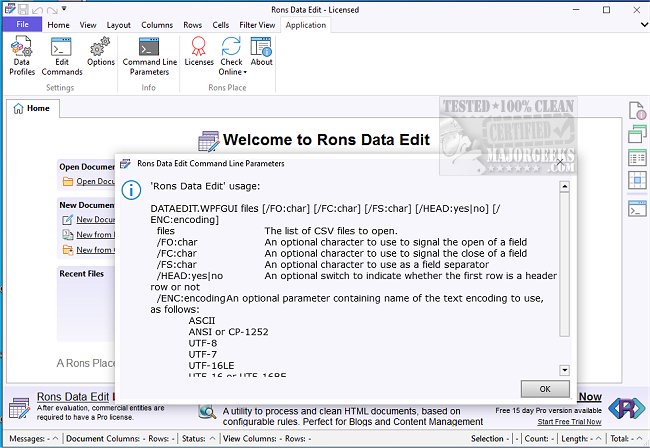Click document info icon in right sidebar

click(637, 110)
